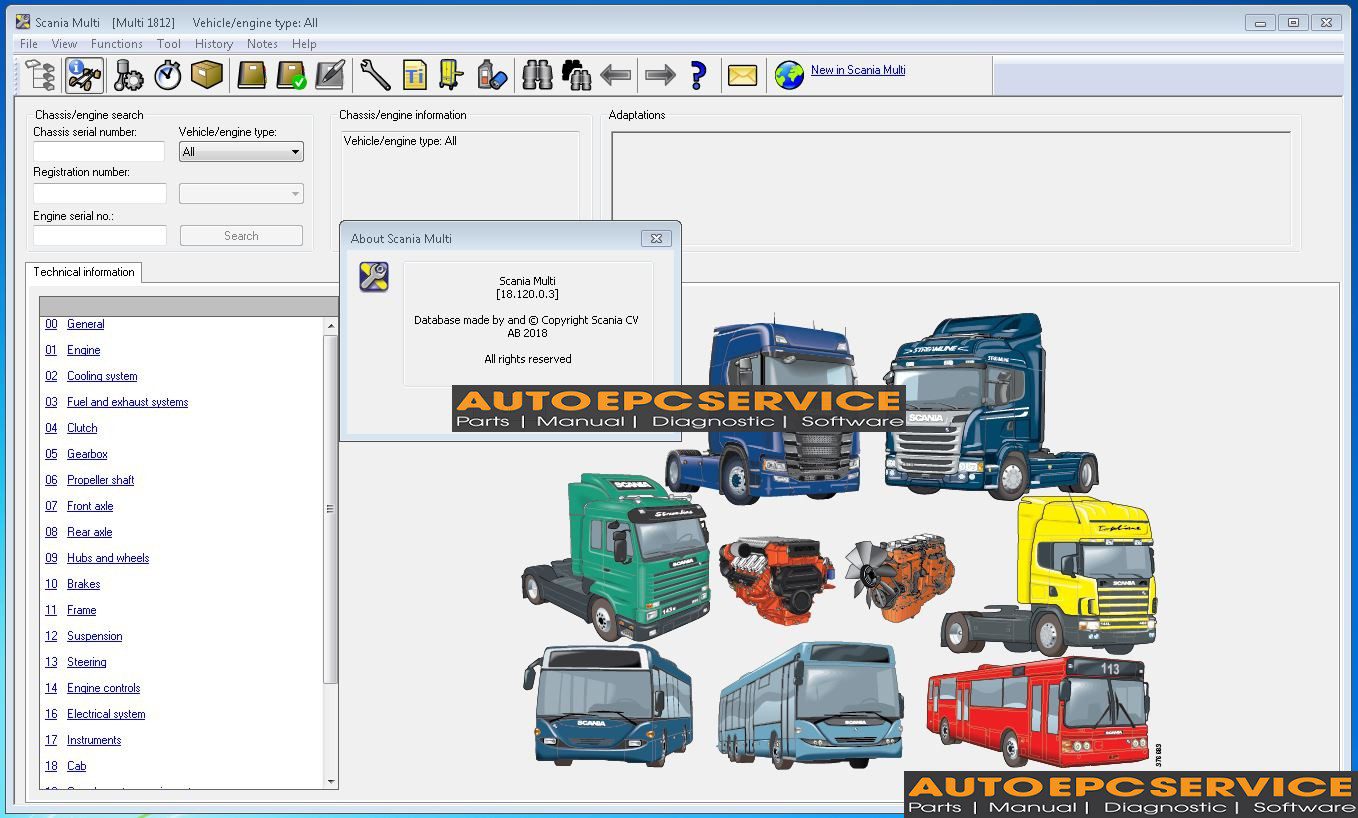Open the stopwatch standard times icon
The height and width of the screenshot is (818, 1358).
pos(167,75)
